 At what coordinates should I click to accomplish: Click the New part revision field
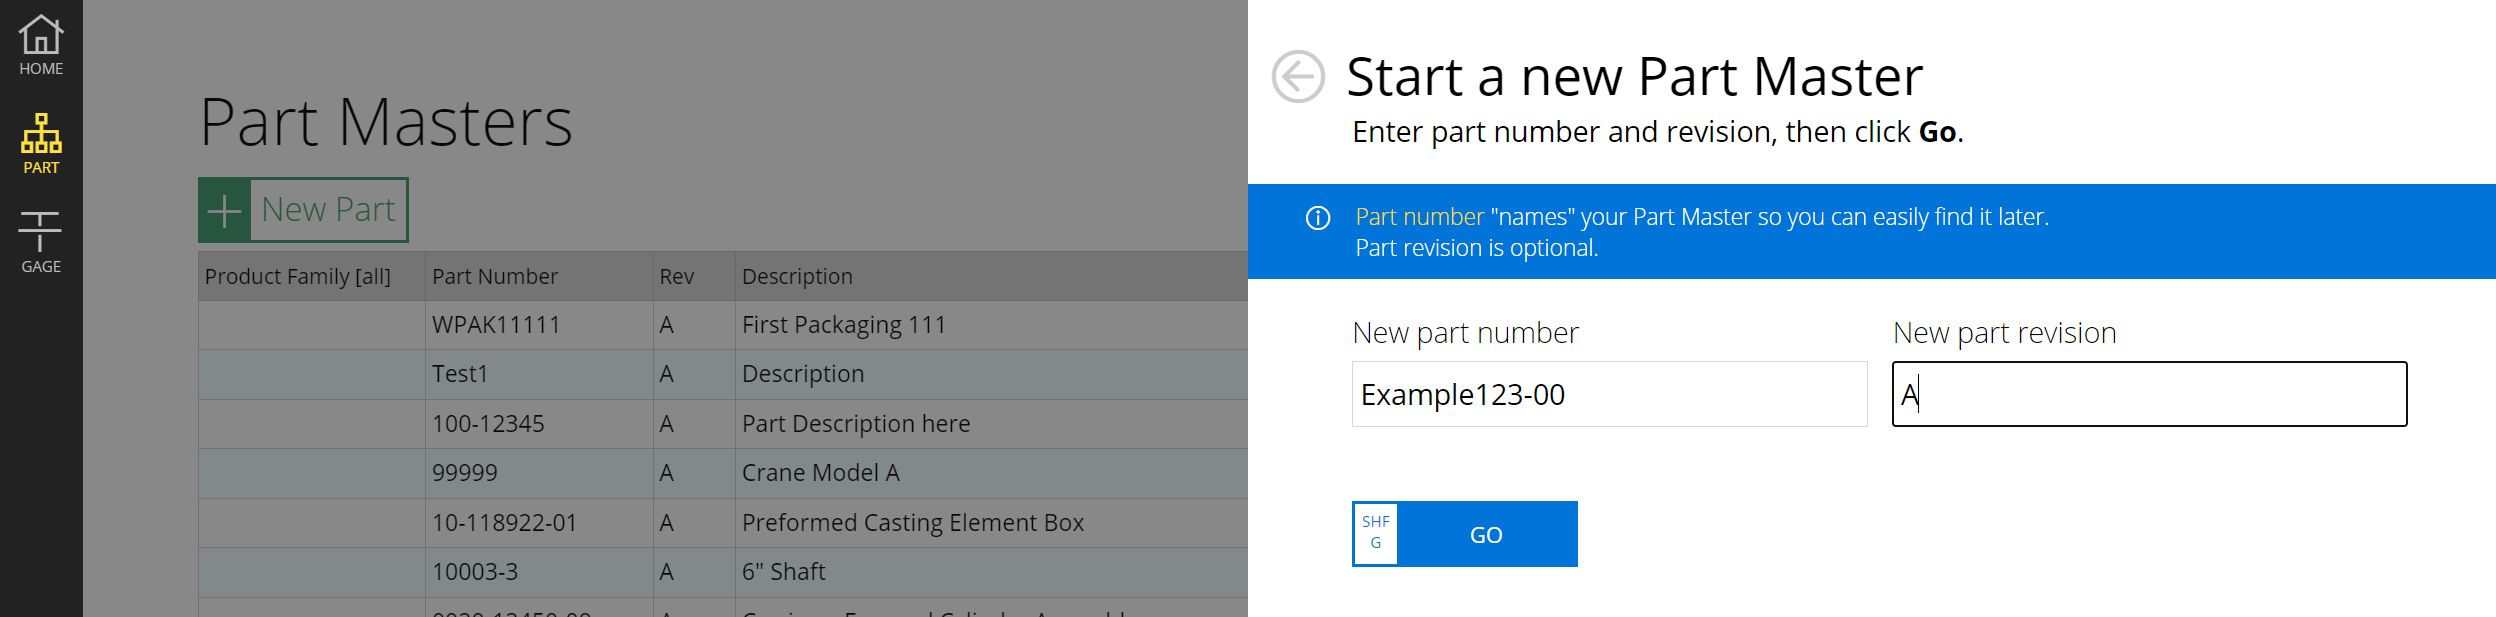point(2148,395)
